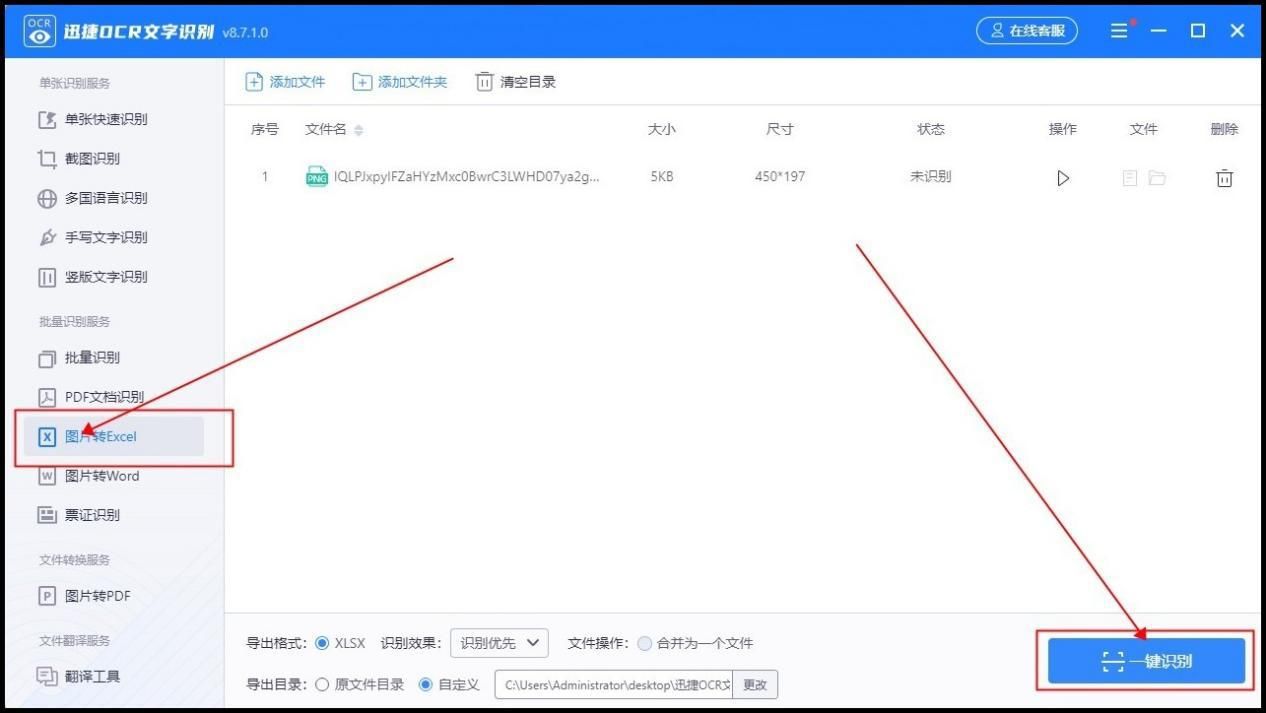
Task: Click 大小 column header
Action: pos(662,130)
